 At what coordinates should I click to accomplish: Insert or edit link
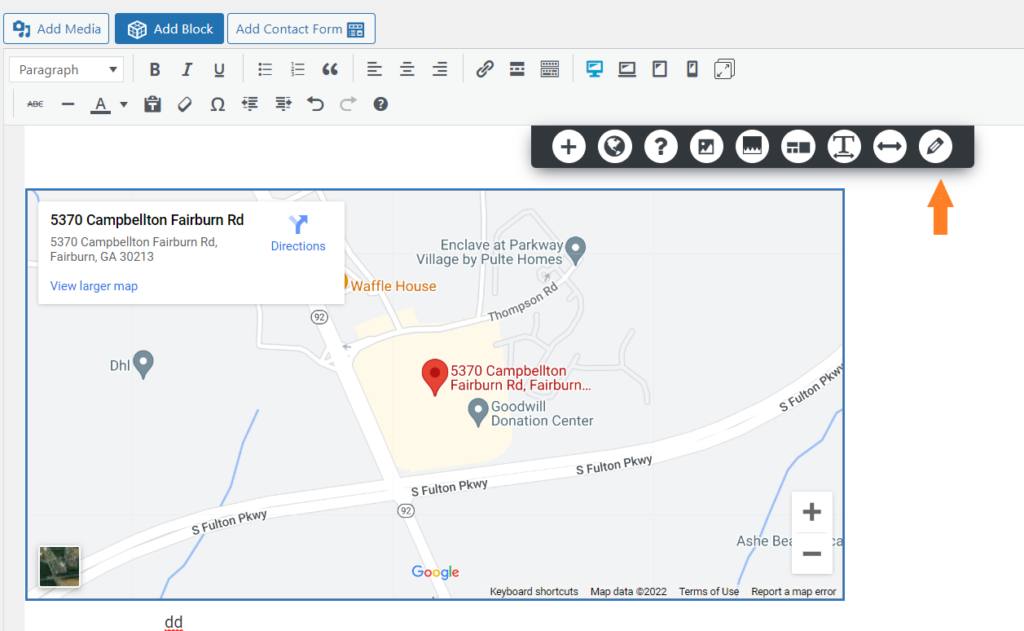click(x=485, y=69)
